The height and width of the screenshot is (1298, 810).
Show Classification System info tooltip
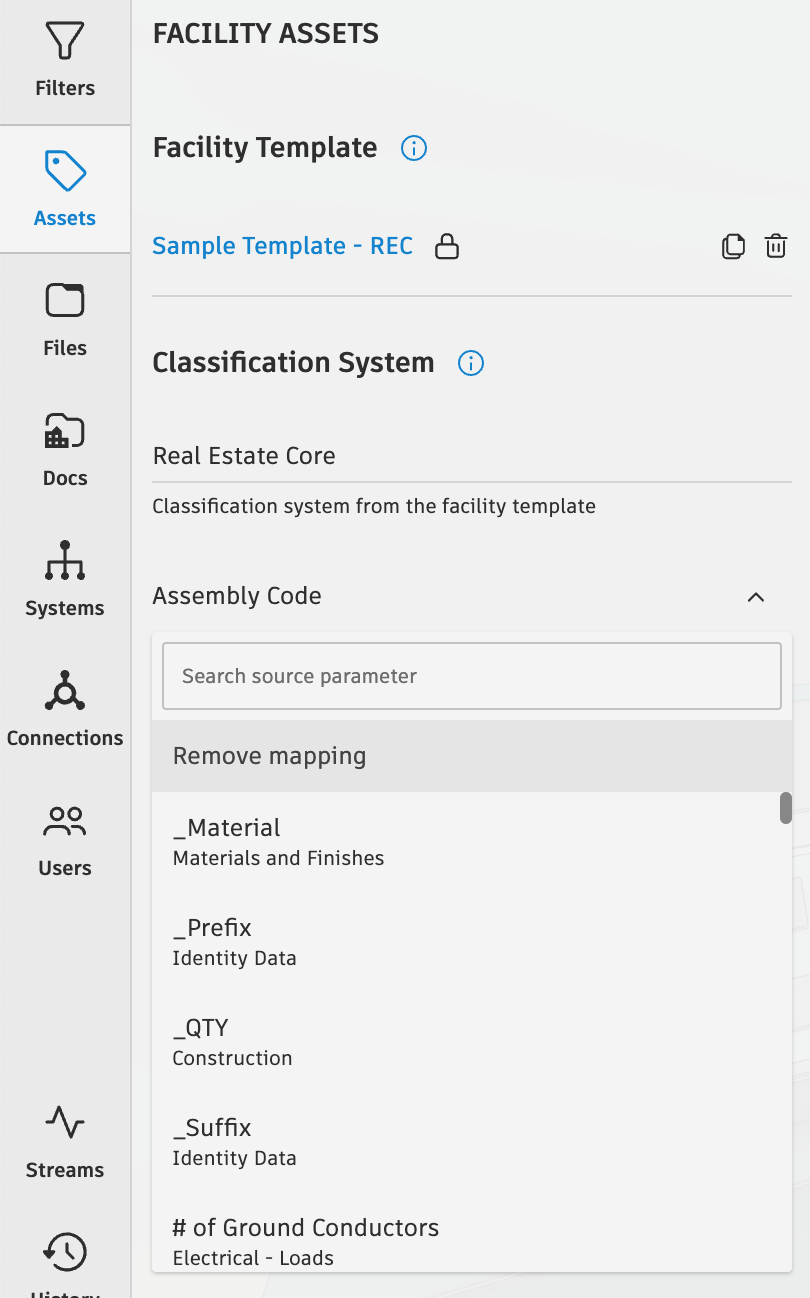(x=471, y=362)
